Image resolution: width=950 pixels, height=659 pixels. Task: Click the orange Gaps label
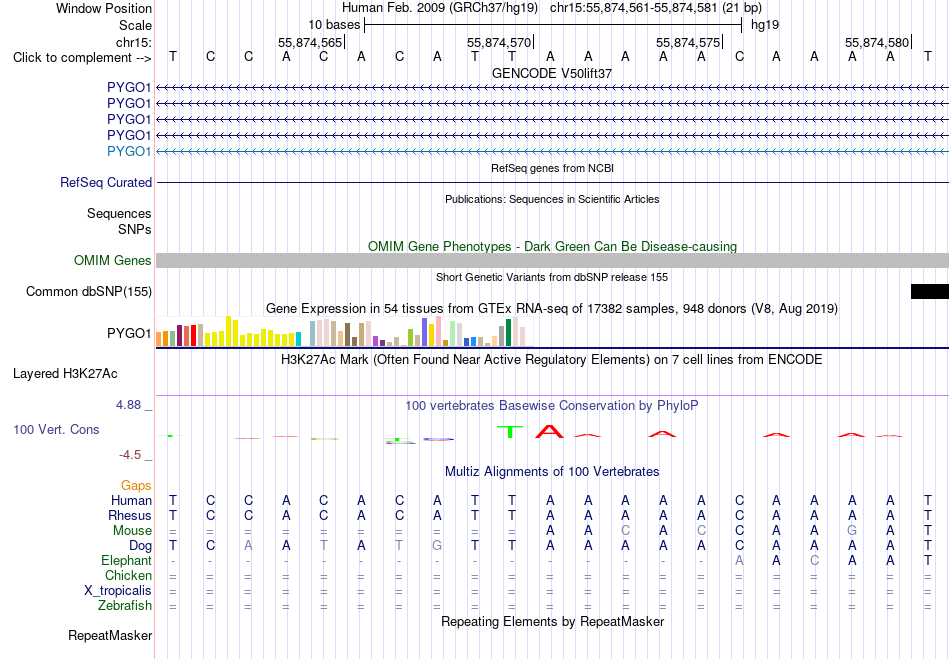pyautogui.click(x=136, y=485)
